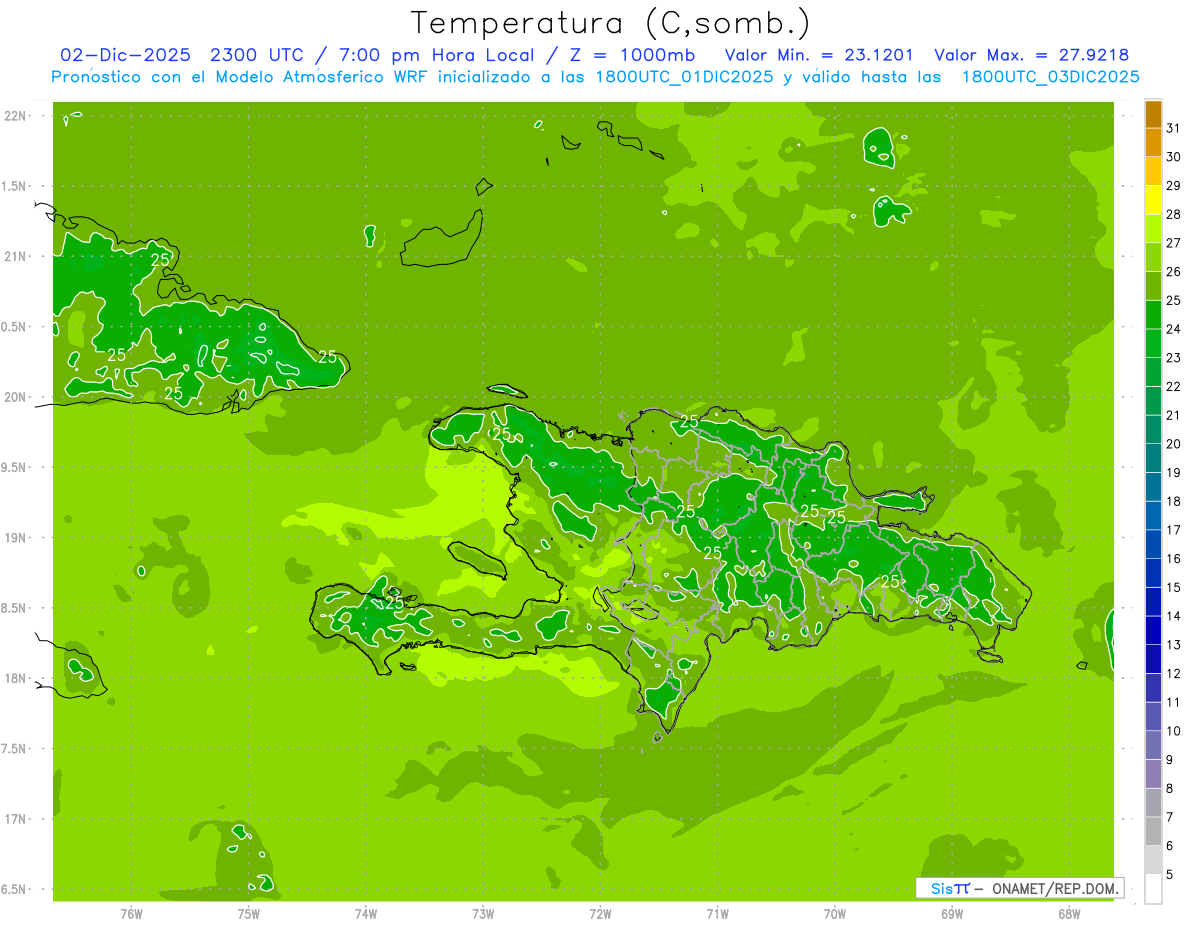Click the colorbar label '16'
Viewport: 1200px width, 927px height.
pyautogui.click(x=1174, y=558)
